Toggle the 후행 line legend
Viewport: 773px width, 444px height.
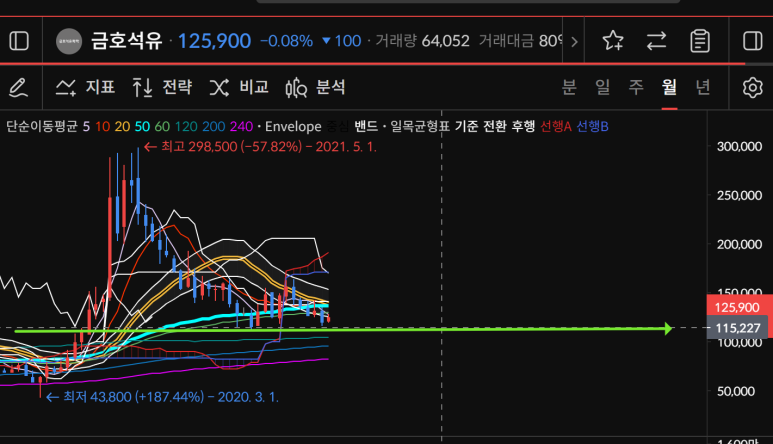pyautogui.click(x=523, y=127)
